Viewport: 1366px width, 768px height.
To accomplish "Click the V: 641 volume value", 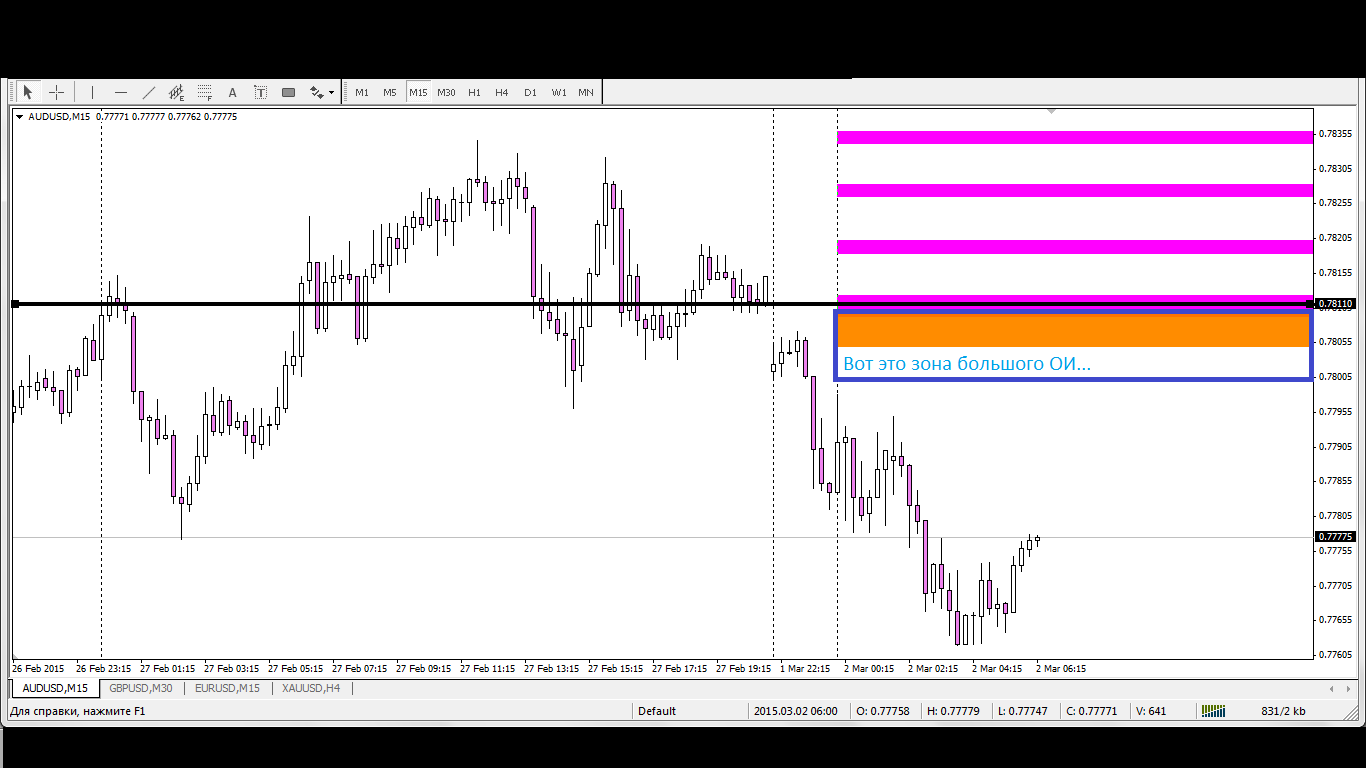I will [1151, 711].
